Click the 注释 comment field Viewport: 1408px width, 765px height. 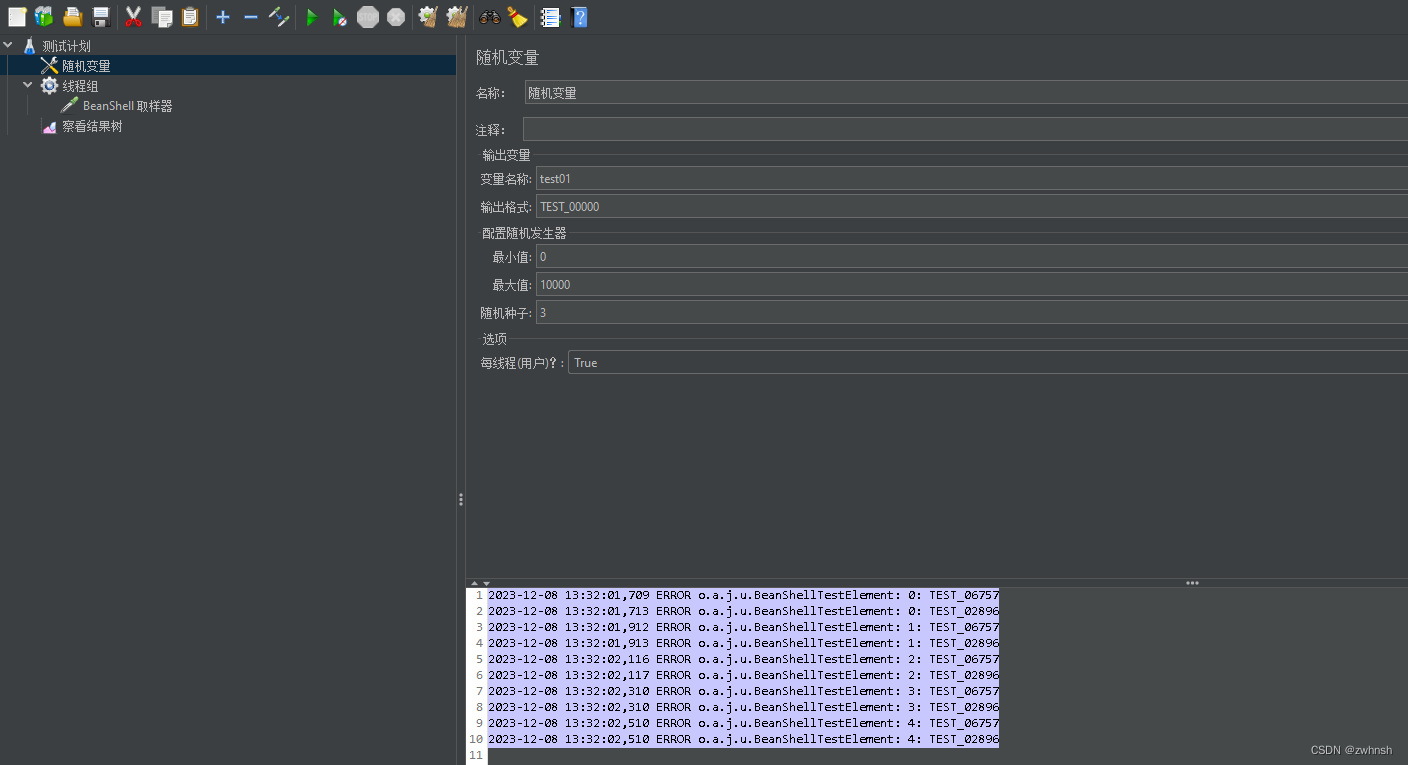click(x=965, y=129)
